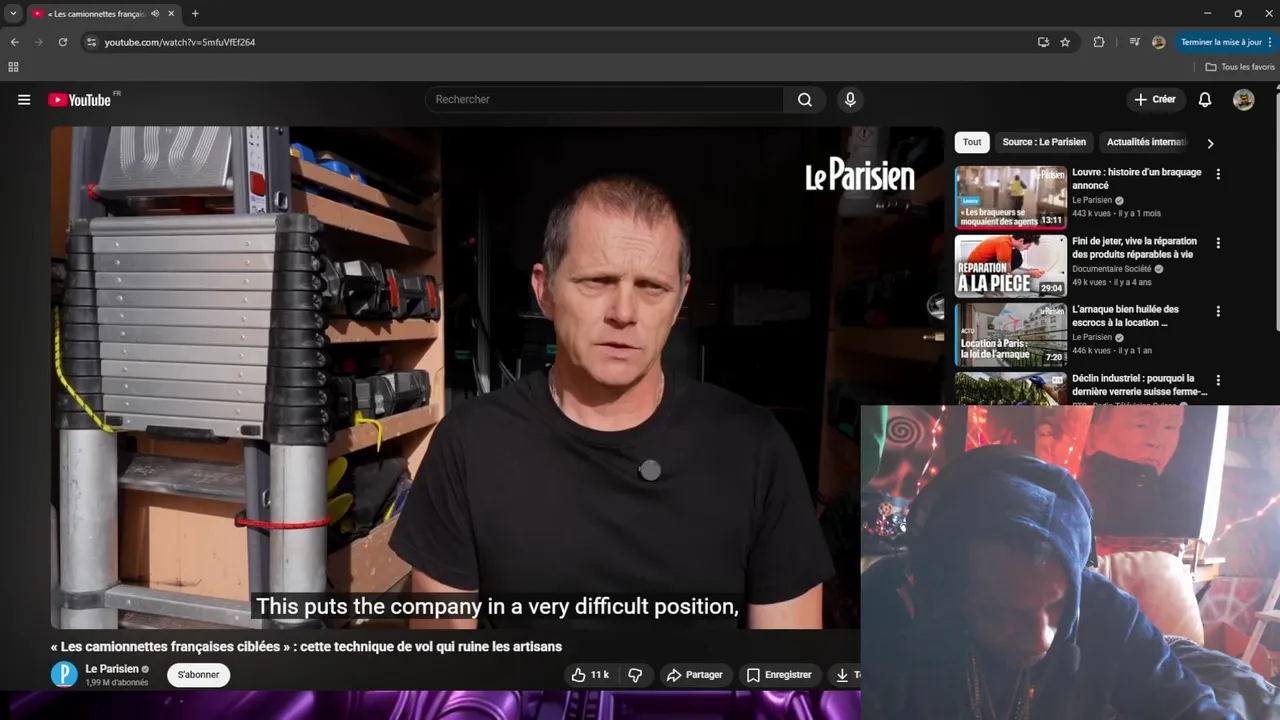The width and height of the screenshot is (1280, 720).
Task: Click the Partager share button
Action: pyautogui.click(x=695, y=675)
